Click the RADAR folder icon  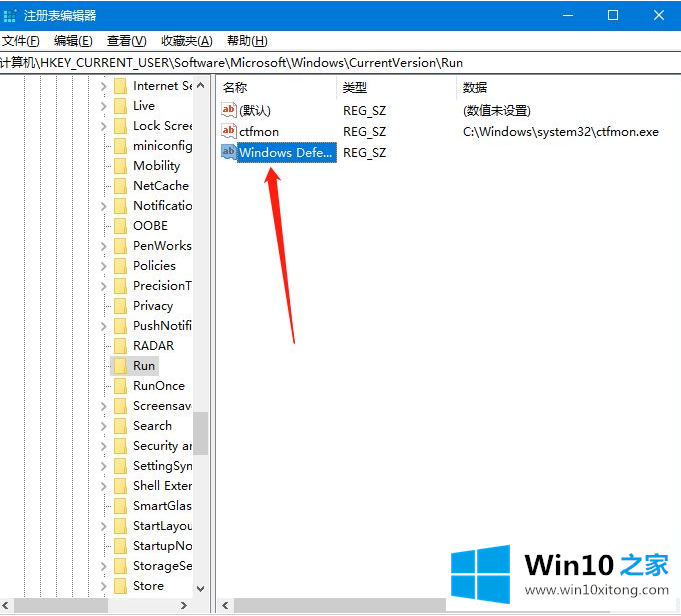[120, 346]
